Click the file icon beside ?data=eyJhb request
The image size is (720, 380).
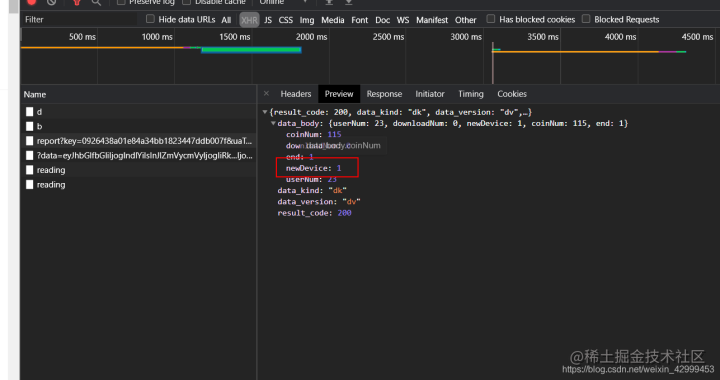pos(29,156)
